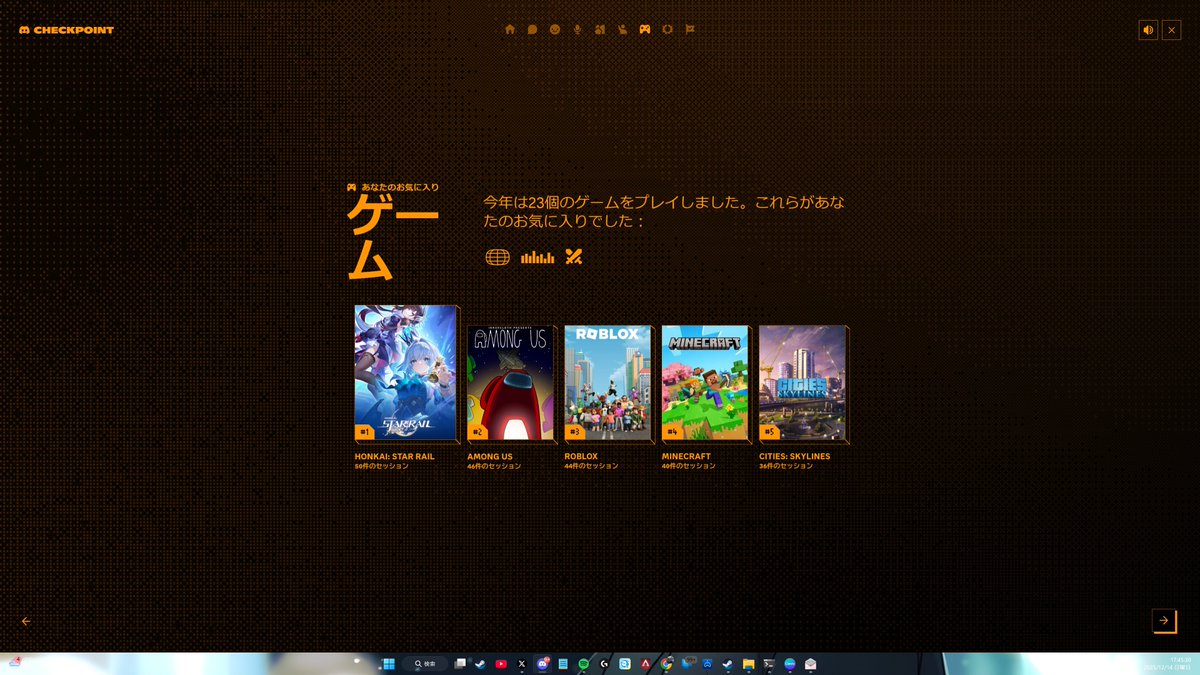Screen dimensions: 1200x675
Task: Open the mail app on taskbar
Action: 810,664
